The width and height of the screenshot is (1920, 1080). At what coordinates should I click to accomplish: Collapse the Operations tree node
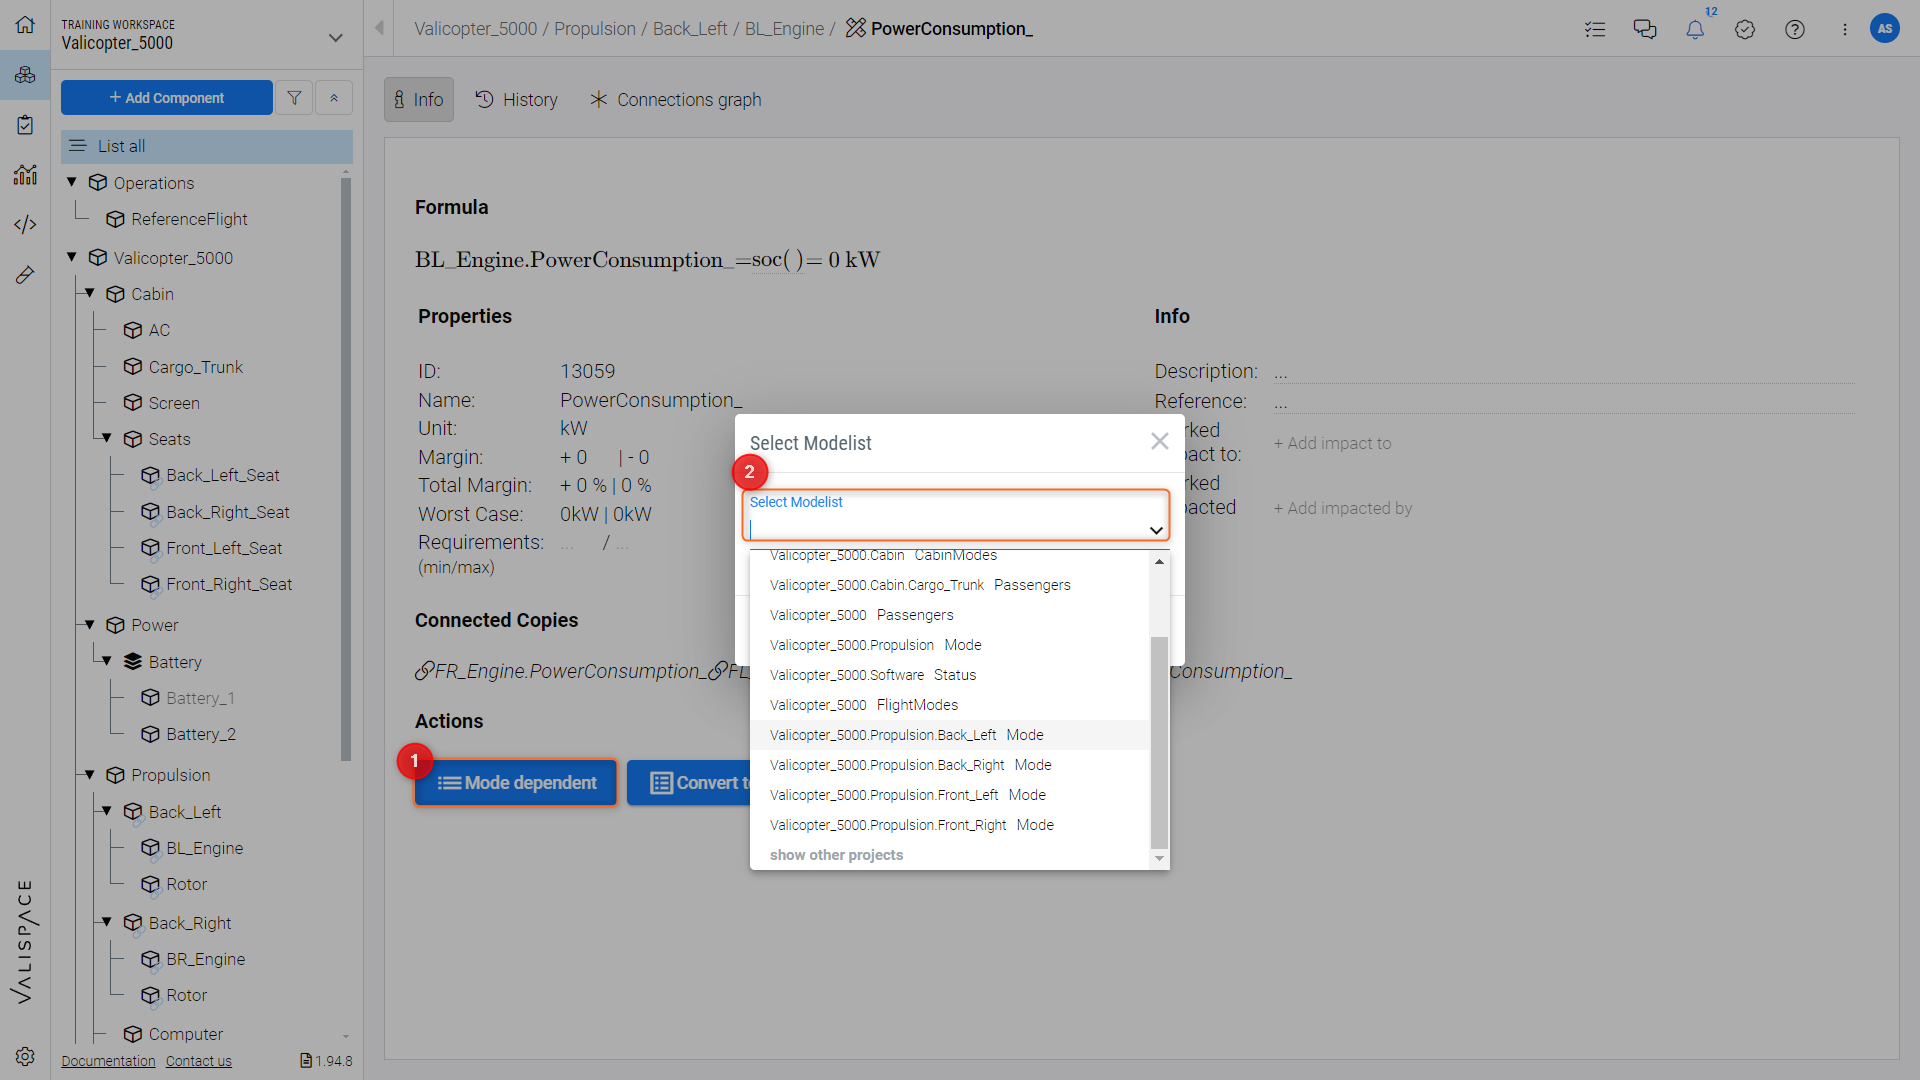click(x=72, y=182)
